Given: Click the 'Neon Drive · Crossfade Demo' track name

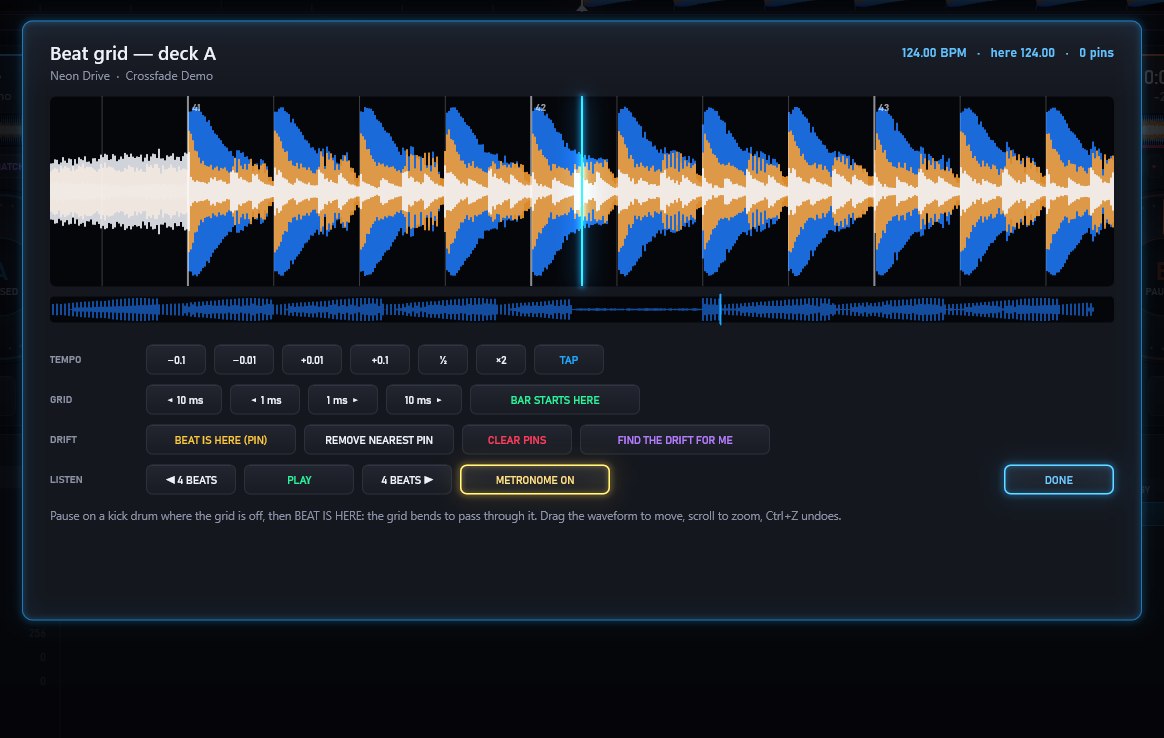Looking at the screenshot, I should coord(131,76).
